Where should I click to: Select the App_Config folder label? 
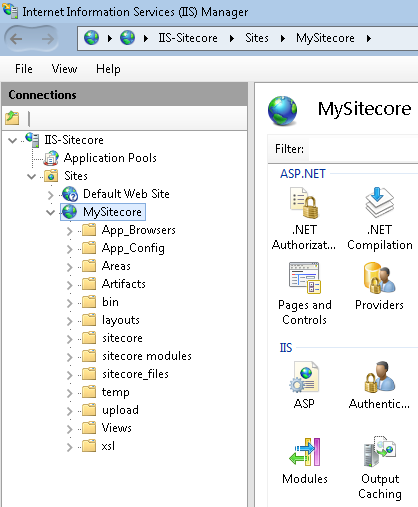(133, 248)
